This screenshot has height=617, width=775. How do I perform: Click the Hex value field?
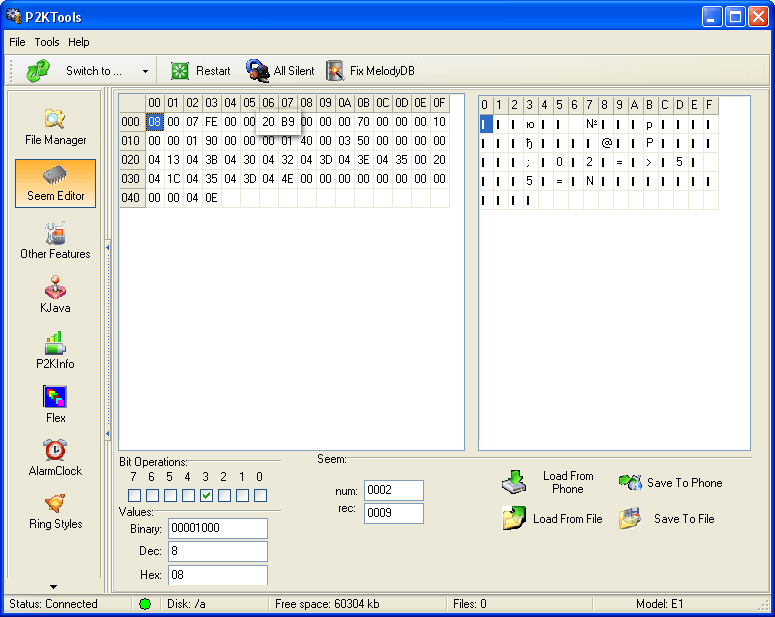pos(218,574)
